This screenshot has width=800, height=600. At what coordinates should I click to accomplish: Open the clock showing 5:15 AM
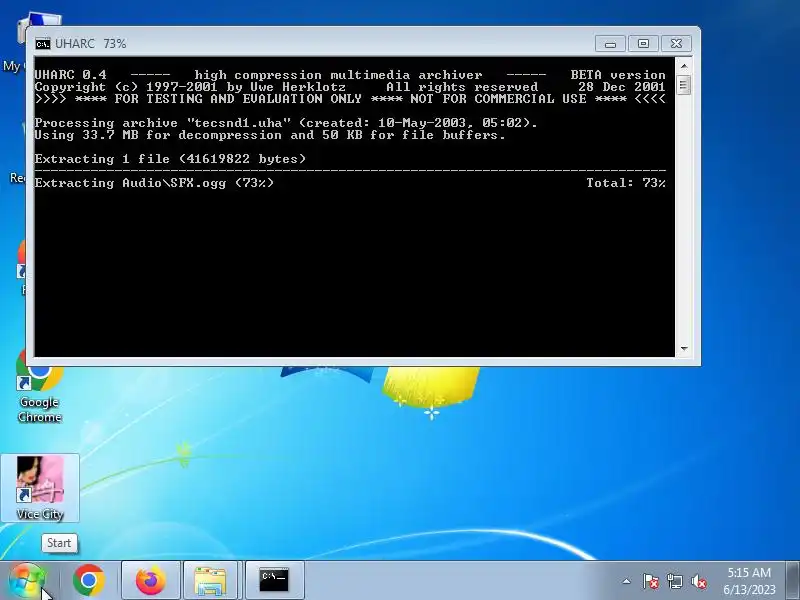point(749,581)
